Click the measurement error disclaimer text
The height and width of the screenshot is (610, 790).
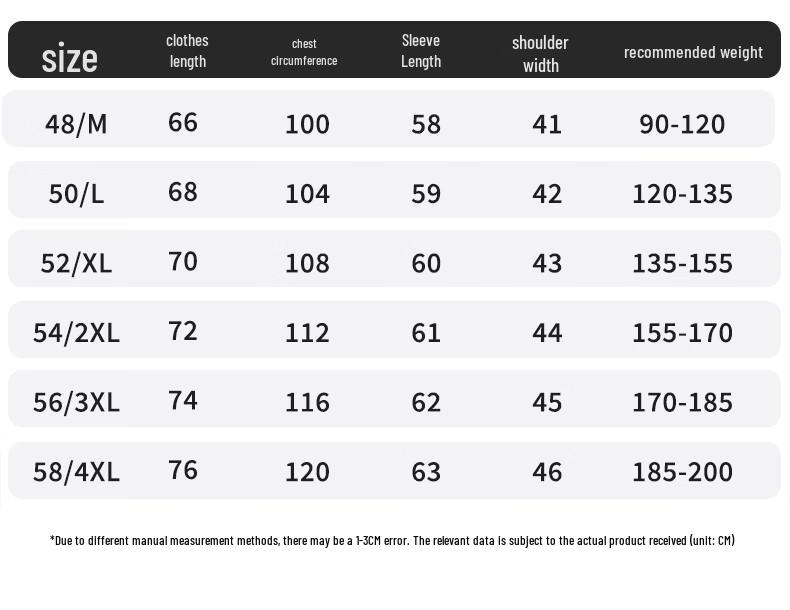(x=392, y=540)
